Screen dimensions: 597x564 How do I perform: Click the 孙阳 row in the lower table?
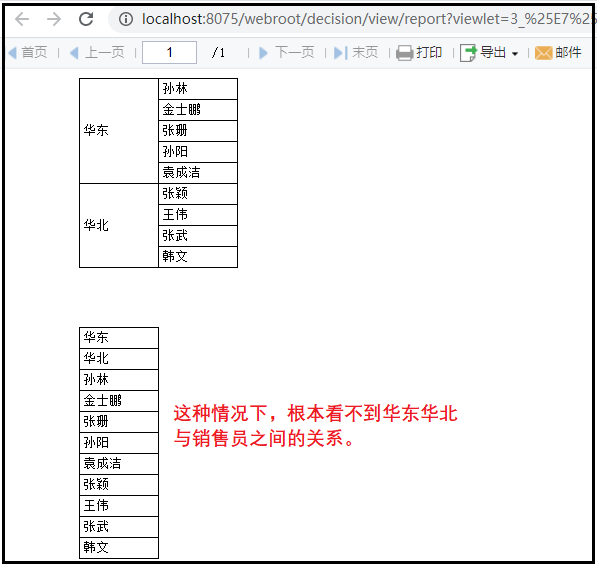(x=119, y=443)
